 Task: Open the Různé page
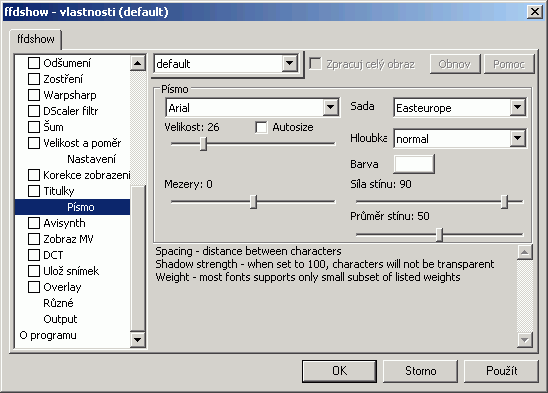58,303
